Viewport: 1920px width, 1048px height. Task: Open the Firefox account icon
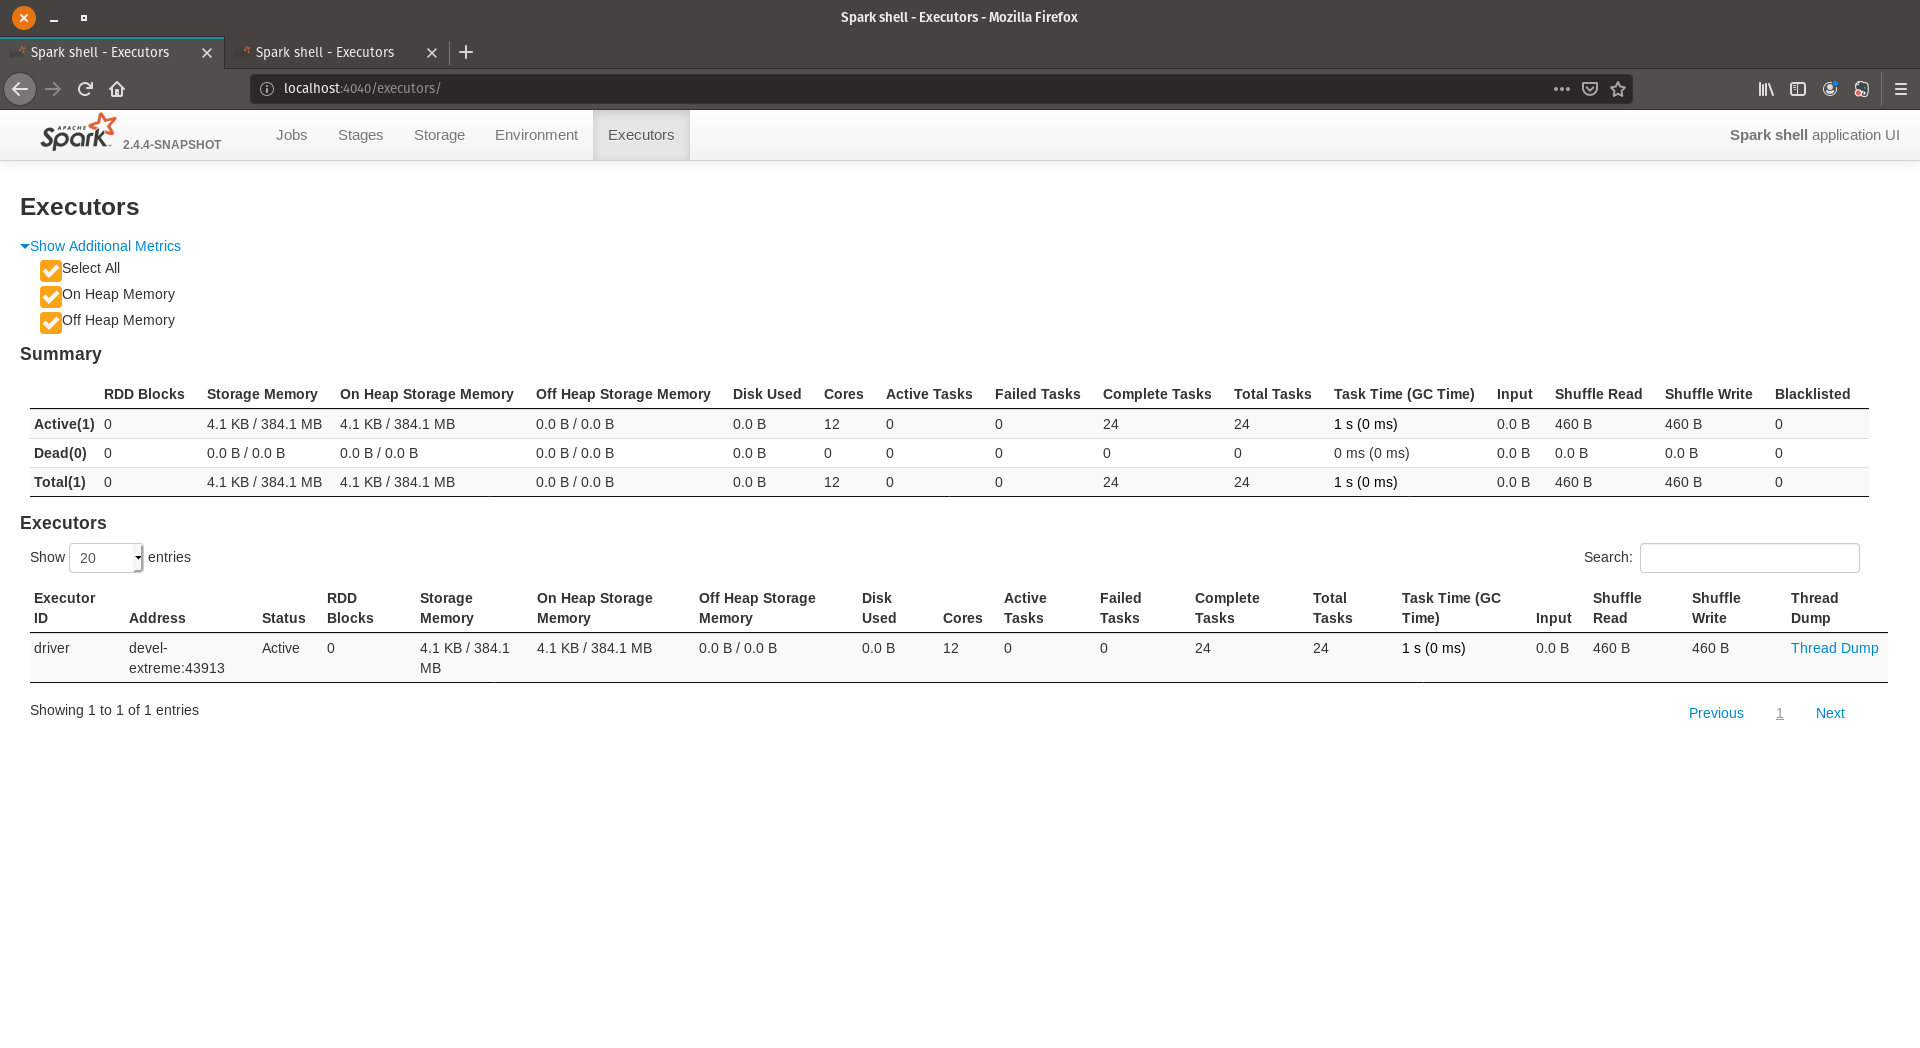pos(1830,89)
